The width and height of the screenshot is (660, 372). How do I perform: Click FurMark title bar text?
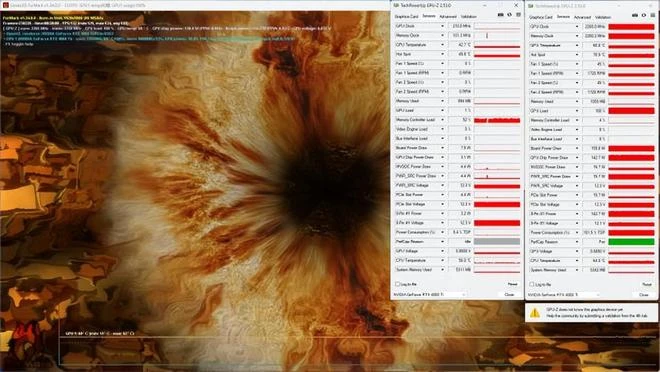pyautogui.click(x=78, y=5)
